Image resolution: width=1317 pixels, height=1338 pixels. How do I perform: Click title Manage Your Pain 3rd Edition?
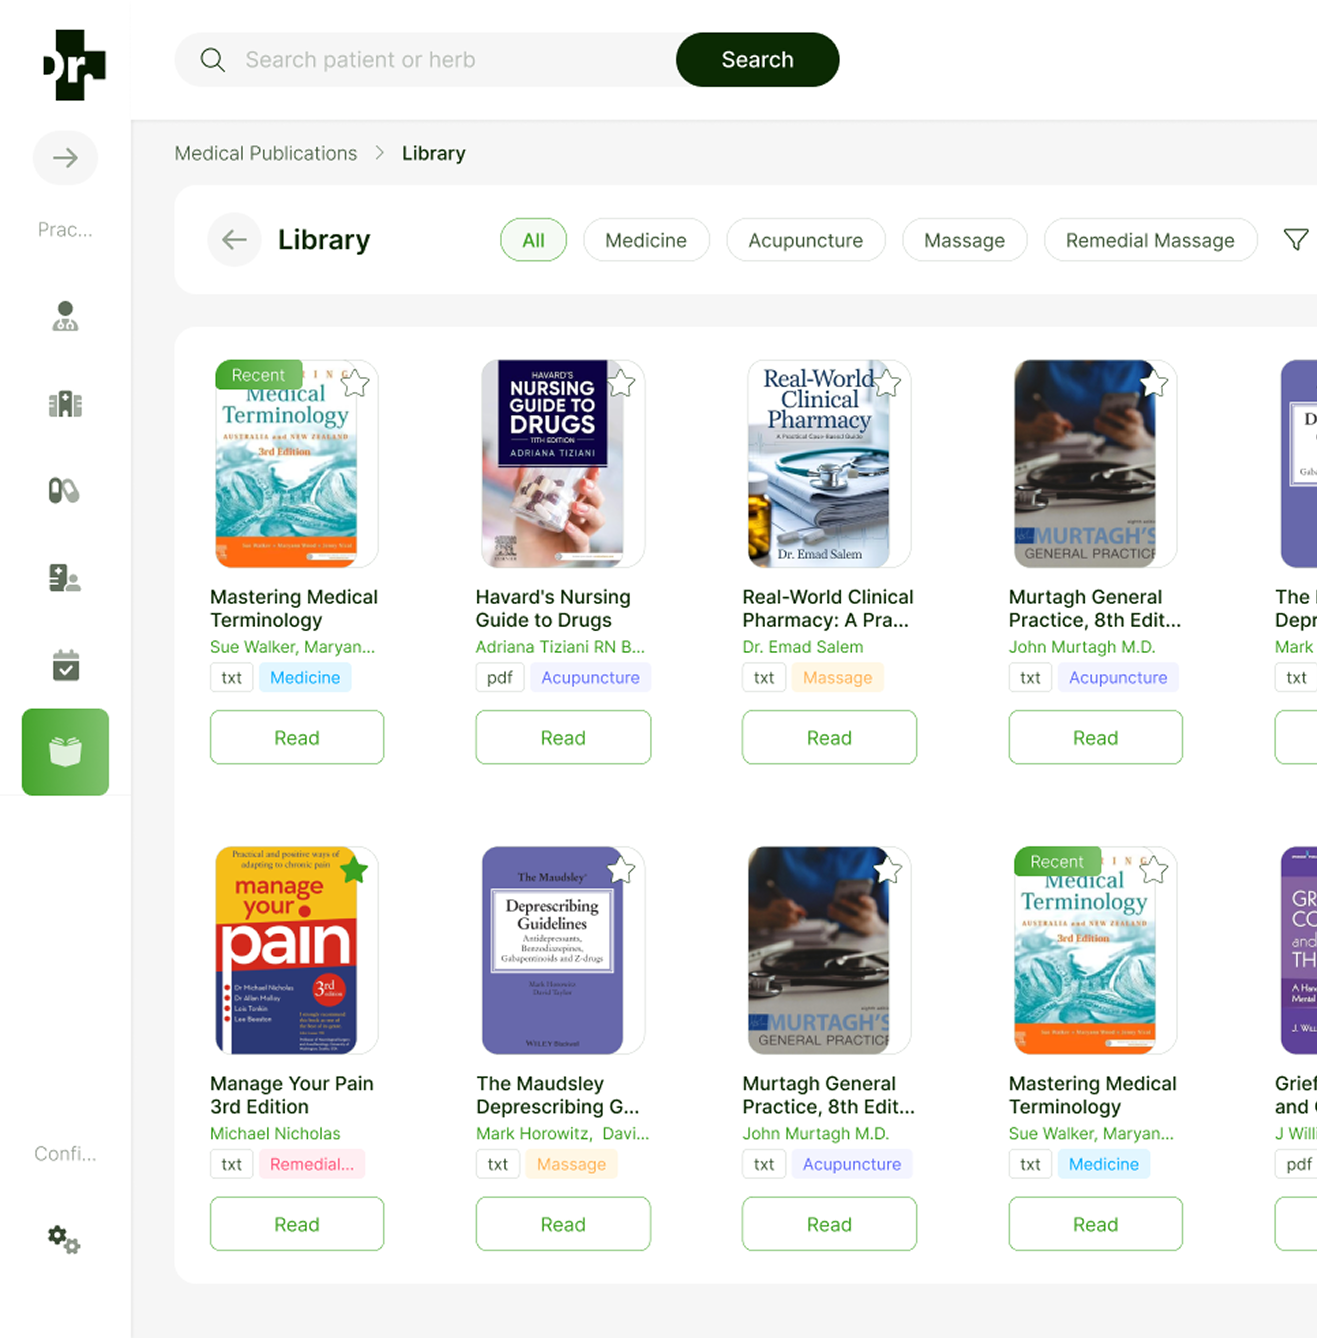(x=292, y=1095)
